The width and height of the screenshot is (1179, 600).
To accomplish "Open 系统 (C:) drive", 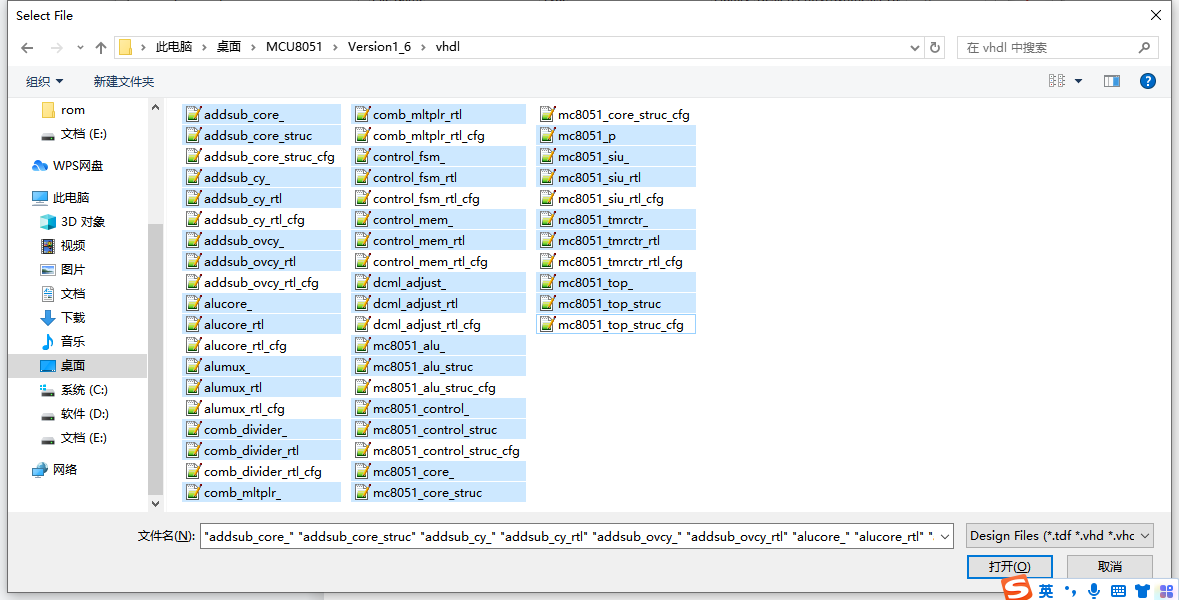I will click(83, 390).
